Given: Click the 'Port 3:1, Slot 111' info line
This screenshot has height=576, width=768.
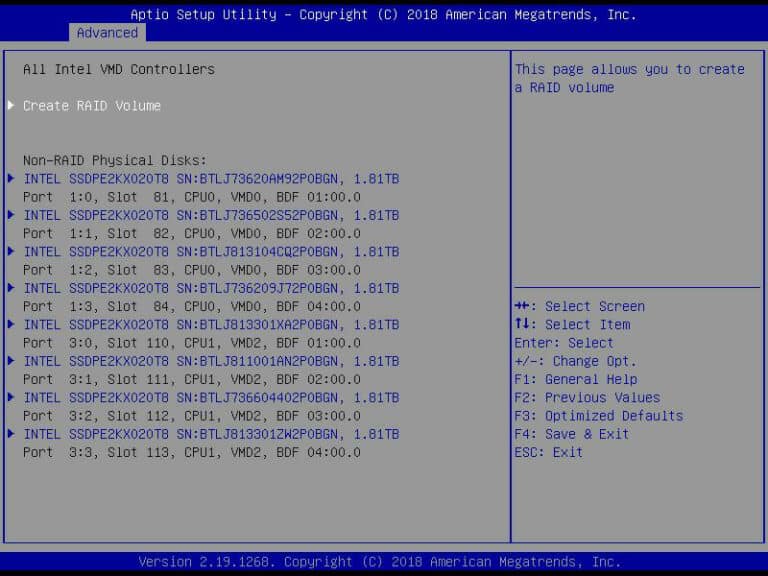Looking at the screenshot, I should coord(192,379).
